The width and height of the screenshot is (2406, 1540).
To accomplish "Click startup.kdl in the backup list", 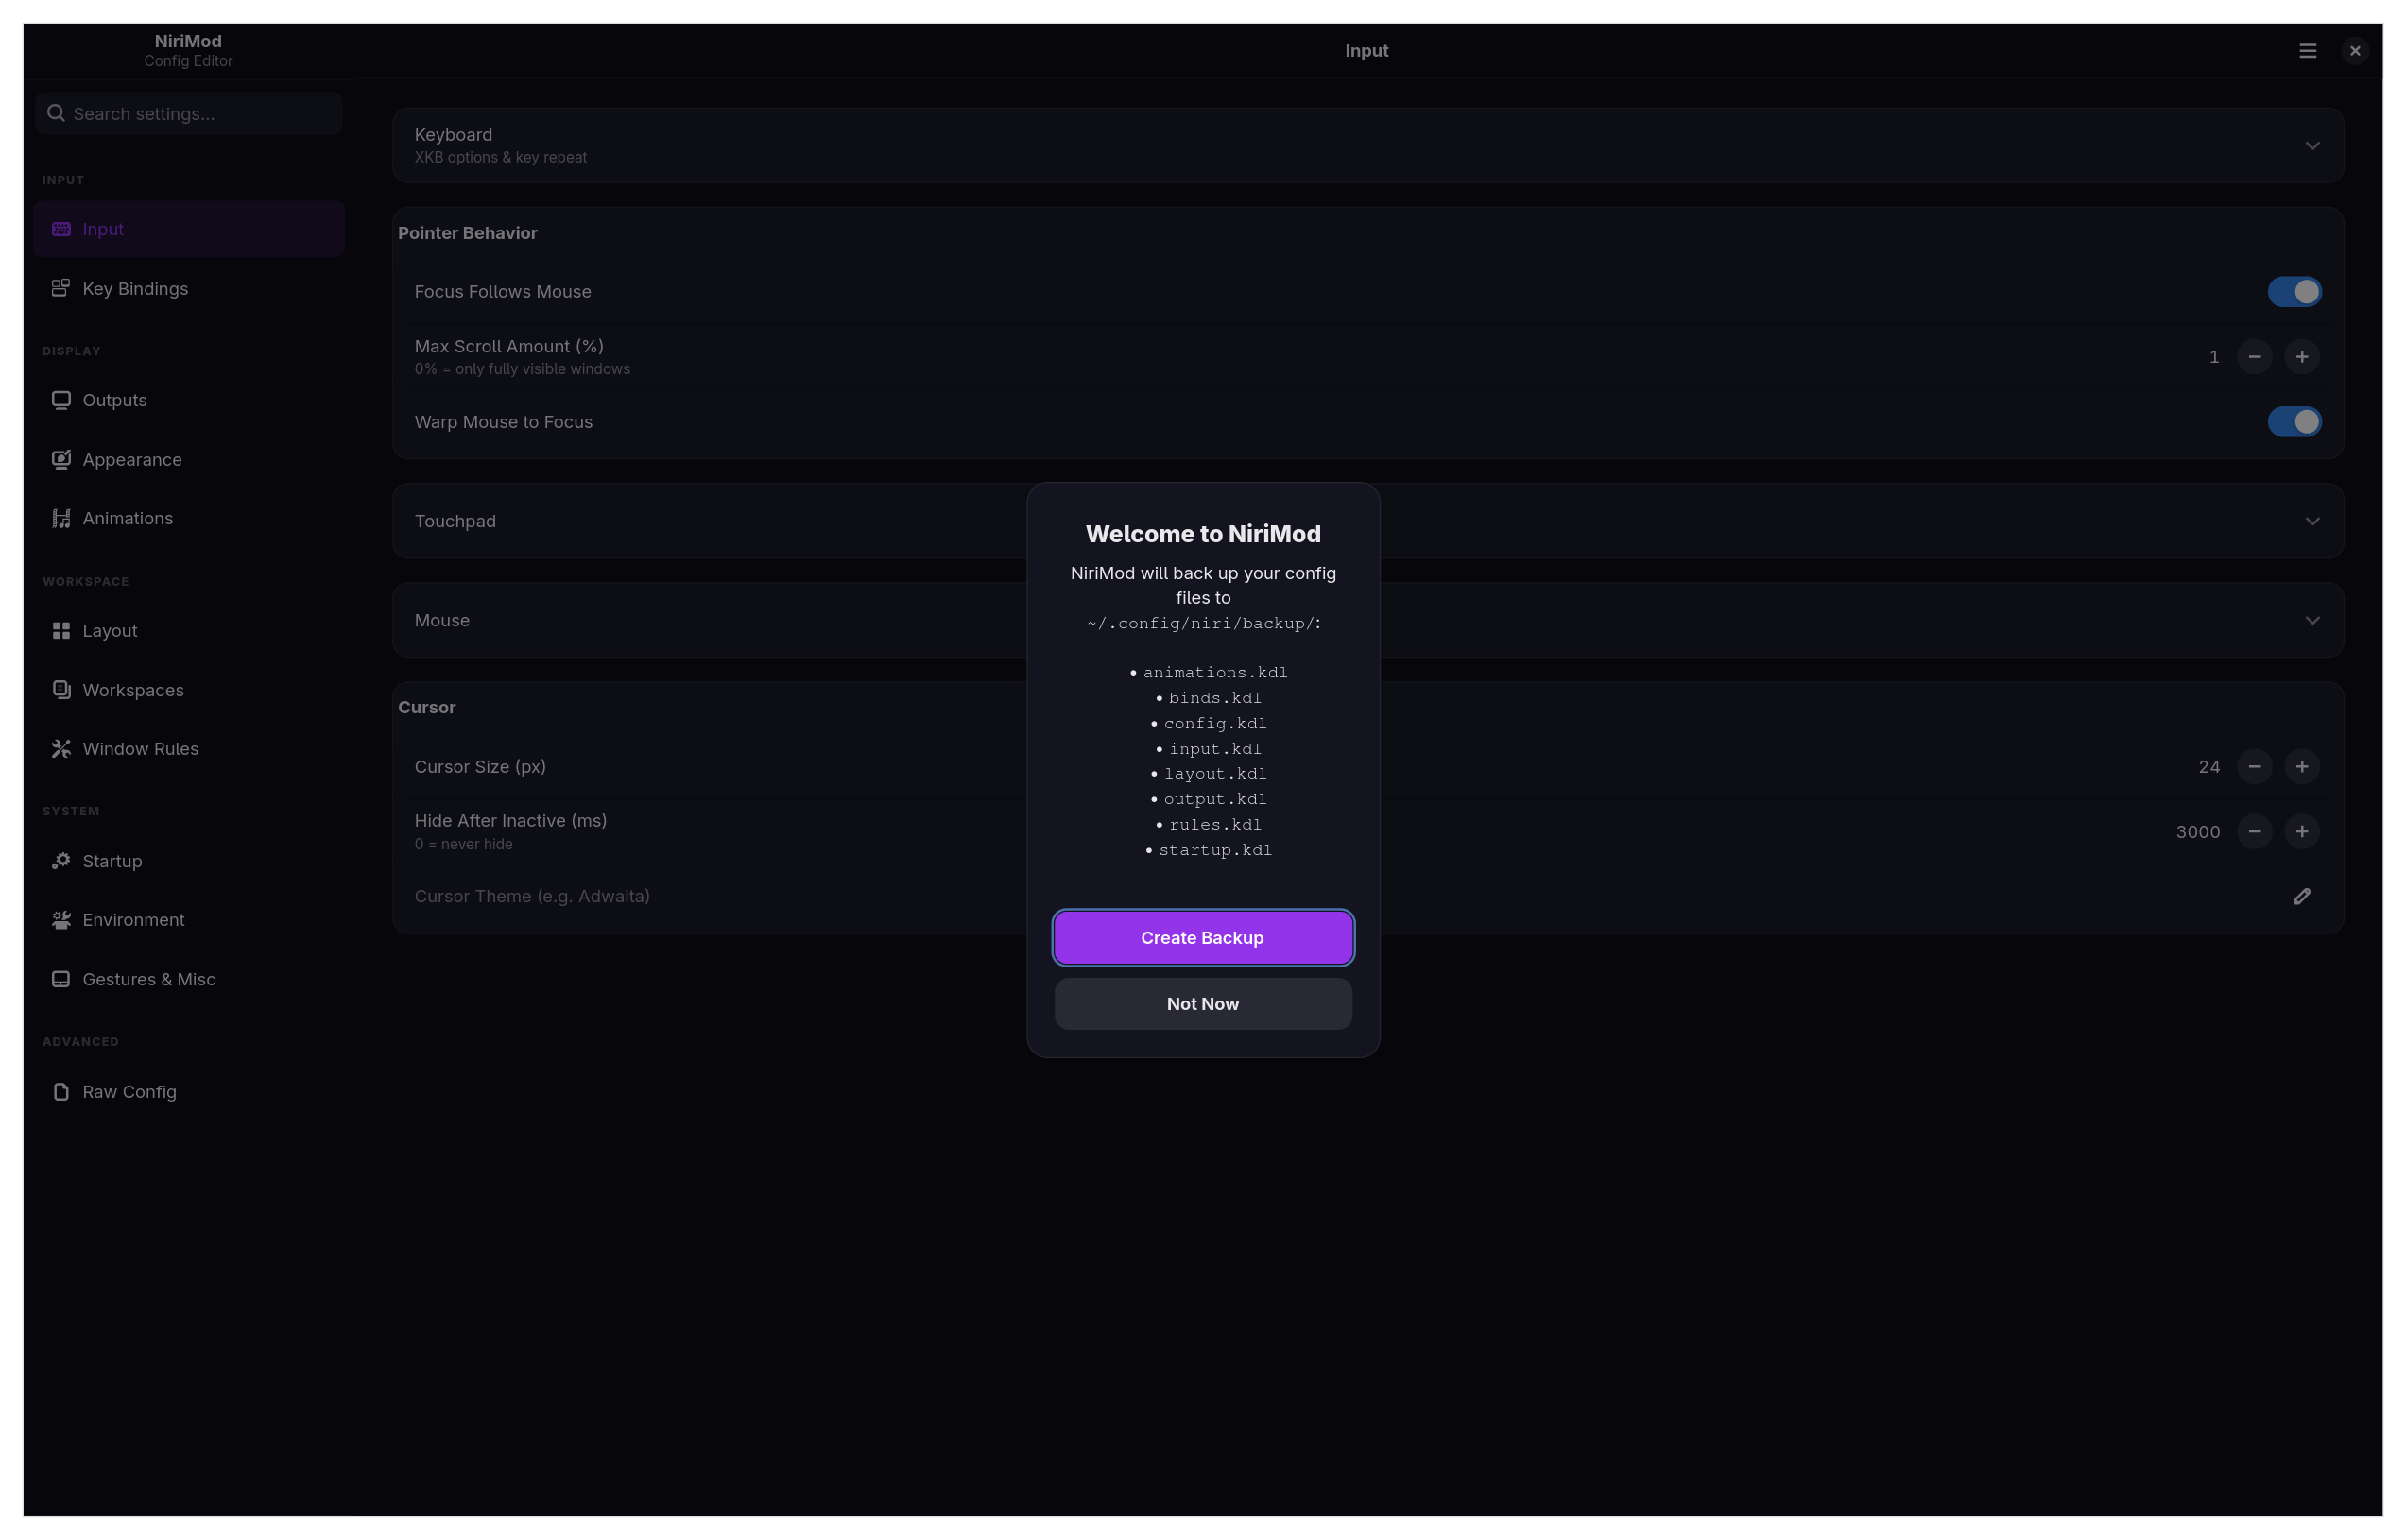I will pyautogui.click(x=1214, y=850).
